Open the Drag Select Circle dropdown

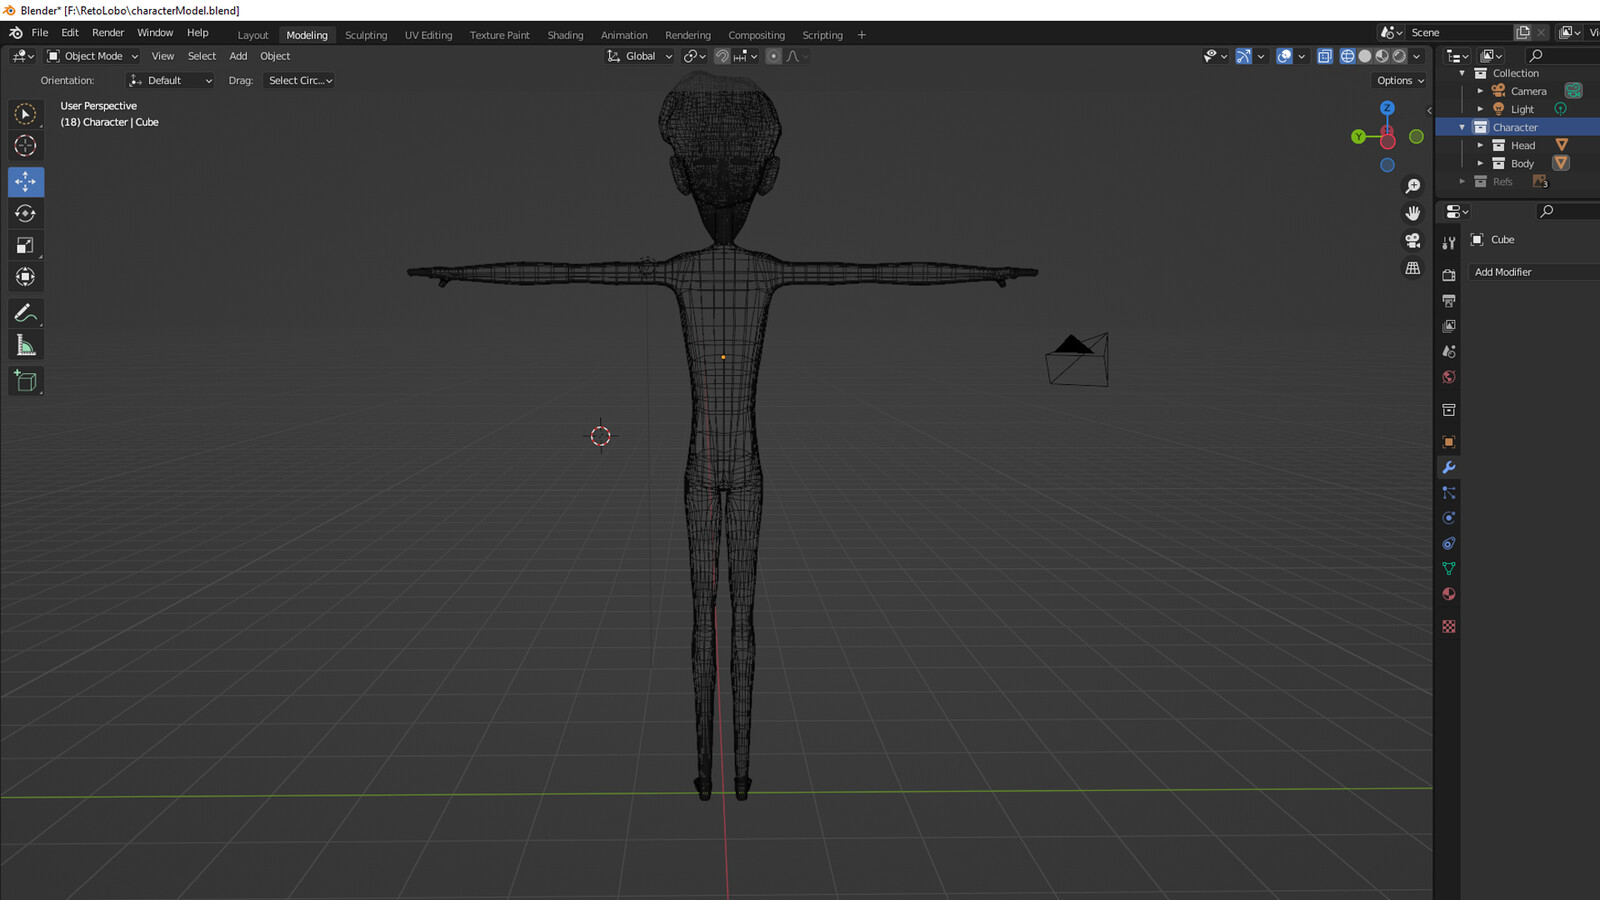(x=300, y=80)
